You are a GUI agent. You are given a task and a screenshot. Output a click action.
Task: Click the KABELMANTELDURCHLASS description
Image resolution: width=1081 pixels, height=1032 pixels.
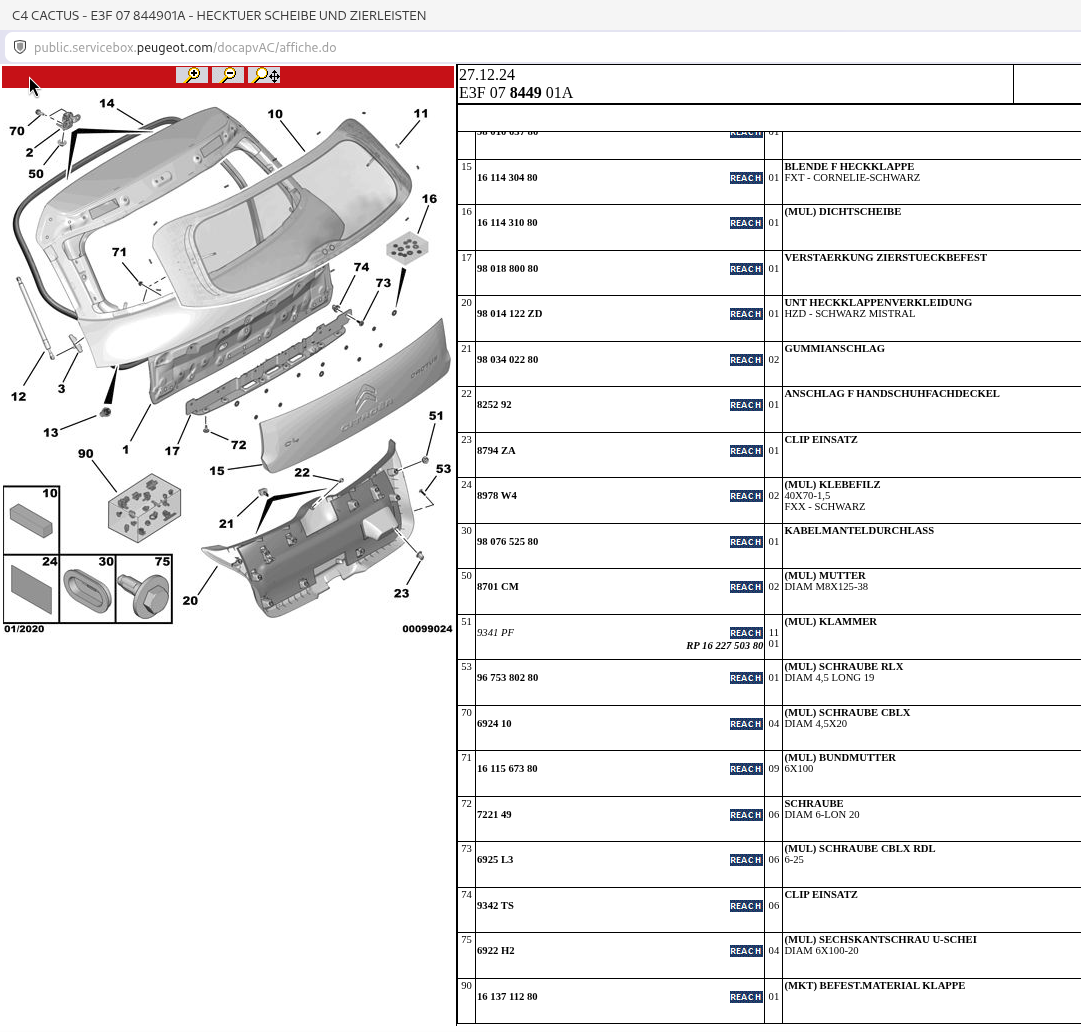point(859,531)
